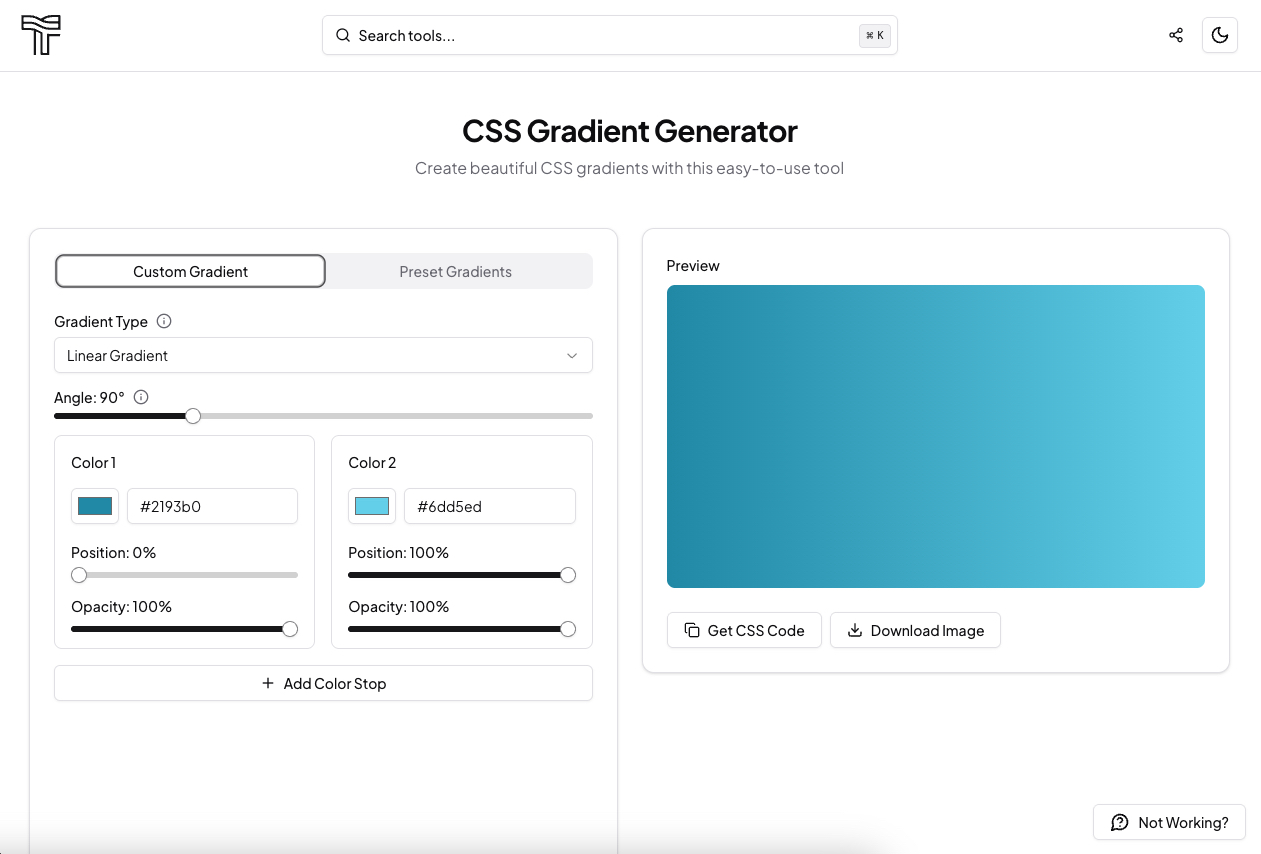Click the info icon next to Angle
Viewport: 1261px width, 854px height.
[140, 397]
